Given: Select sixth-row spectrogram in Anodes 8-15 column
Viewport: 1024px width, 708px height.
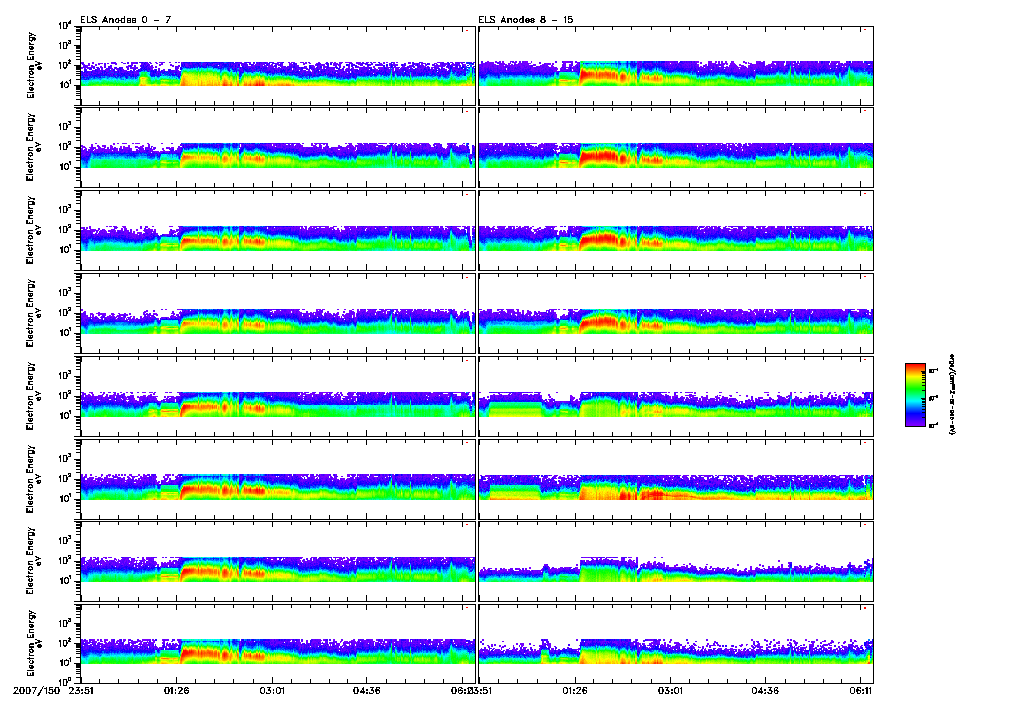Looking at the screenshot, I should pyautogui.click(x=676, y=479).
